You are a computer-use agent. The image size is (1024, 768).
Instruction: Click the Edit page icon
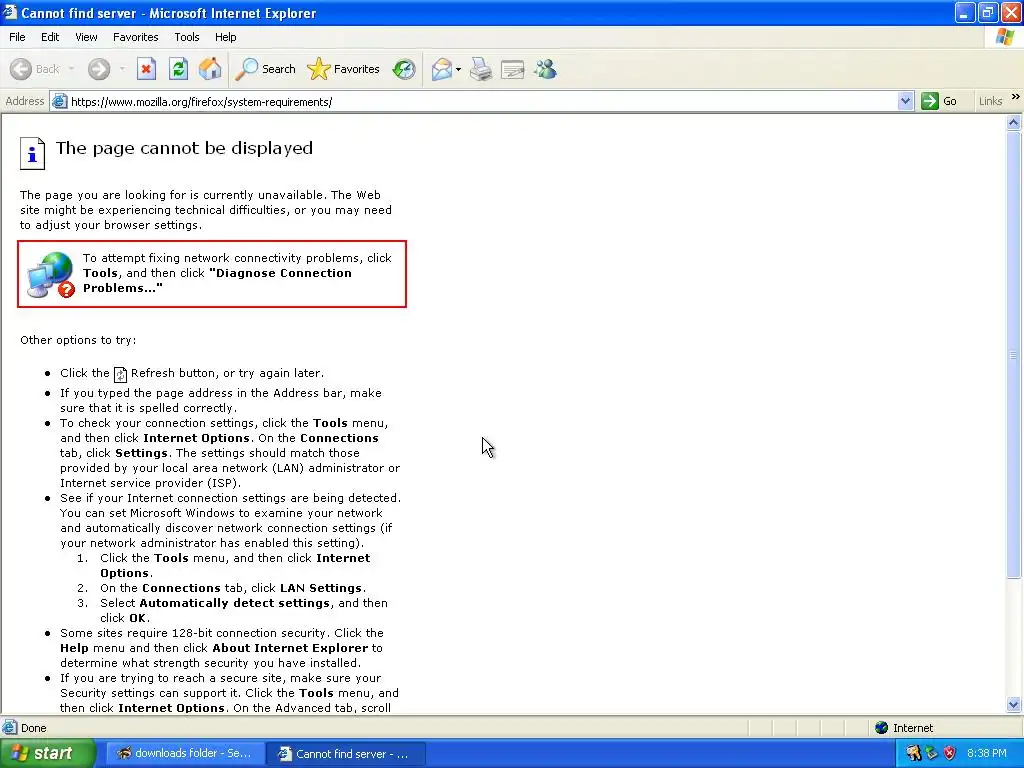(x=513, y=69)
